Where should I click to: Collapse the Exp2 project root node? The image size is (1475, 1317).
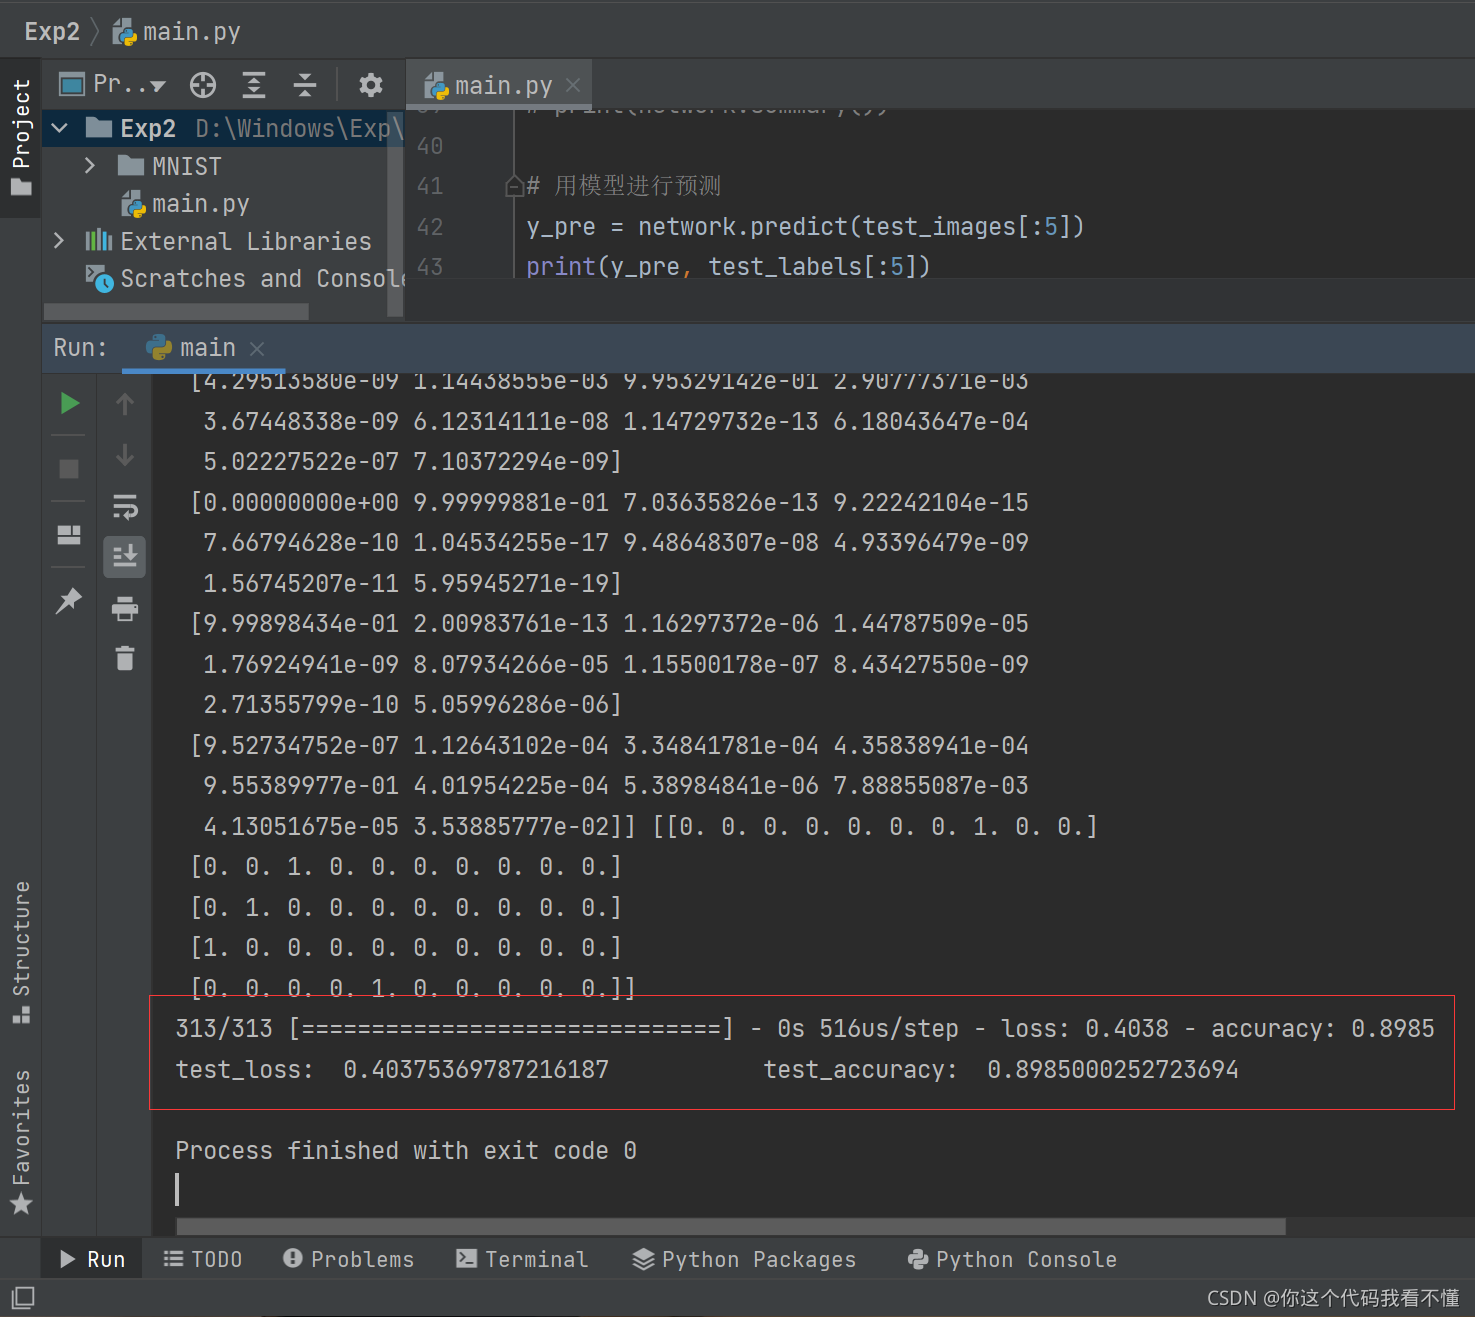[x=60, y=128]
